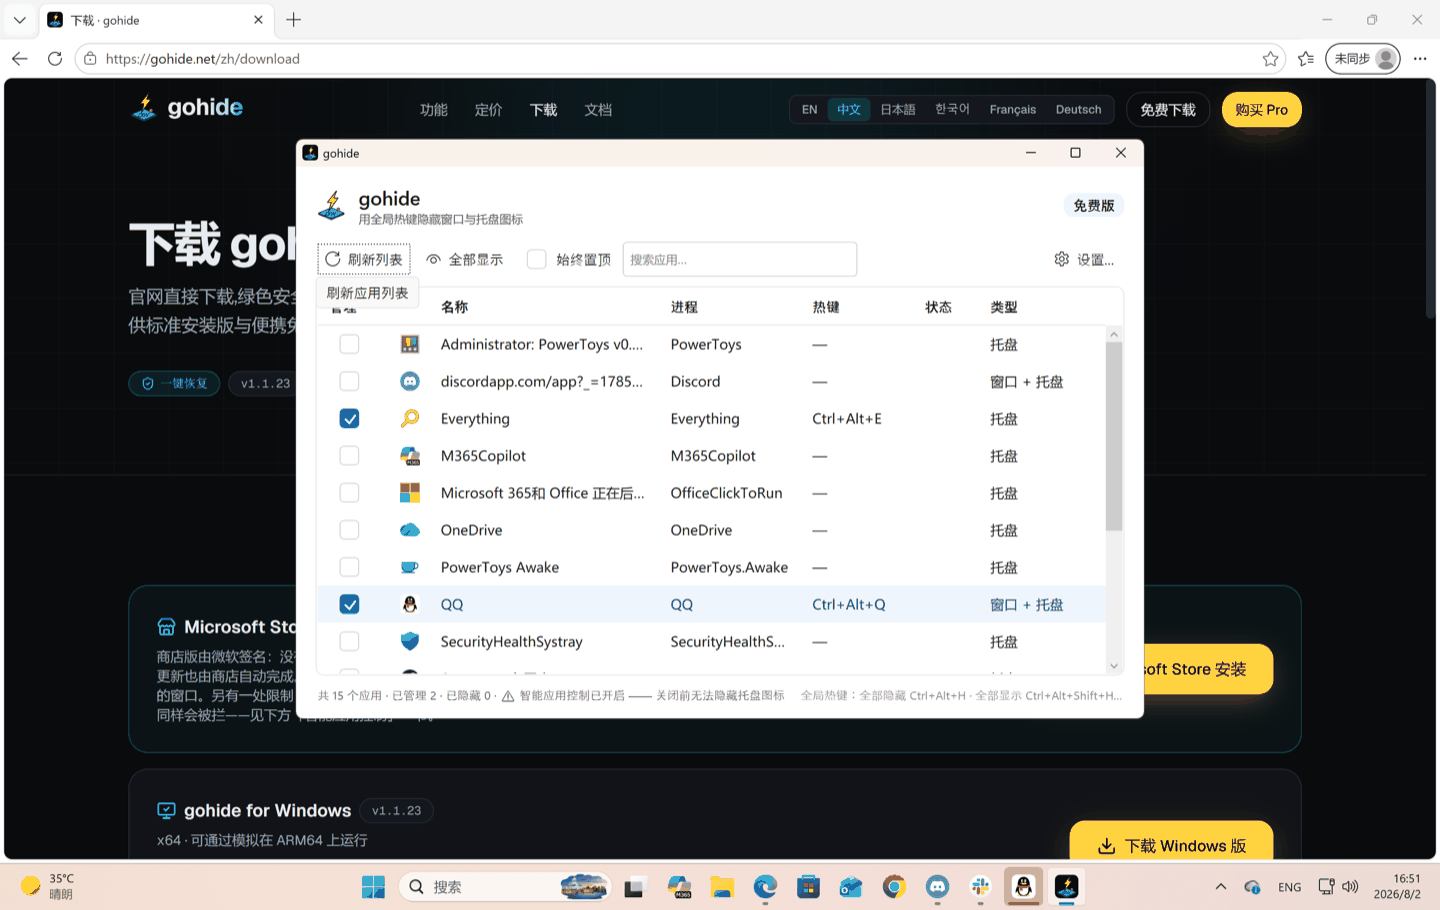Switch site language to EN

(x=810, y=110)
